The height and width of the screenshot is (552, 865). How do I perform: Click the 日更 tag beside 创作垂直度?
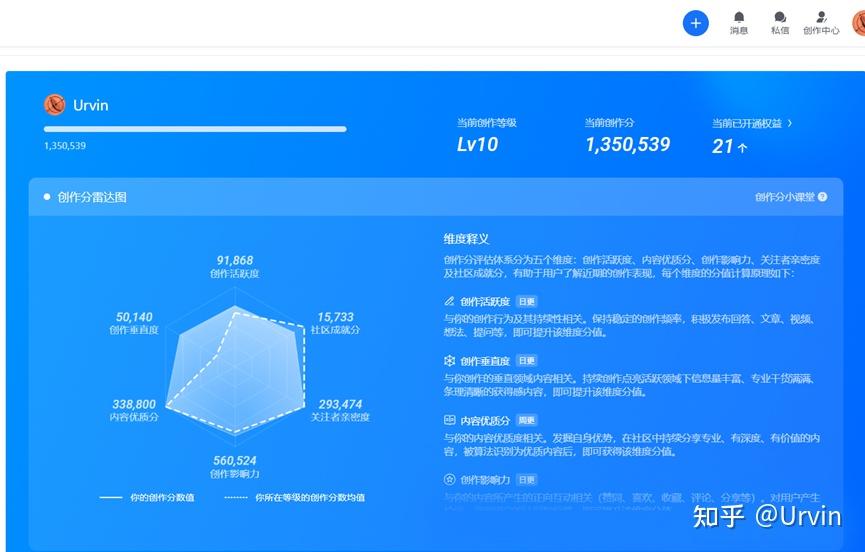(527, 361)
